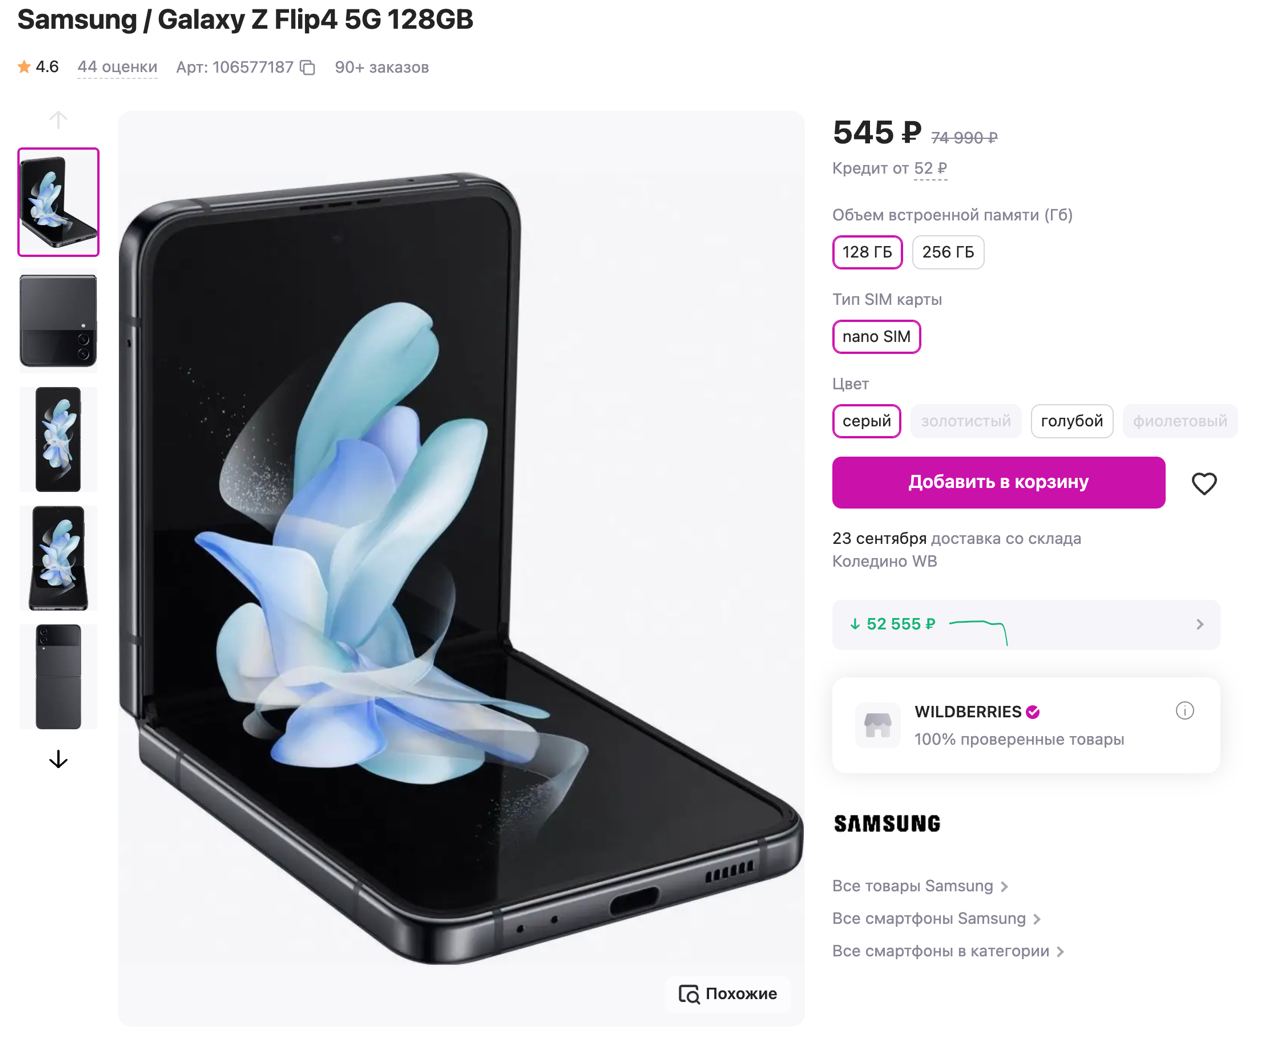Copy the article number with copy icon
1280x1041 pixels.
pos(308,68)
